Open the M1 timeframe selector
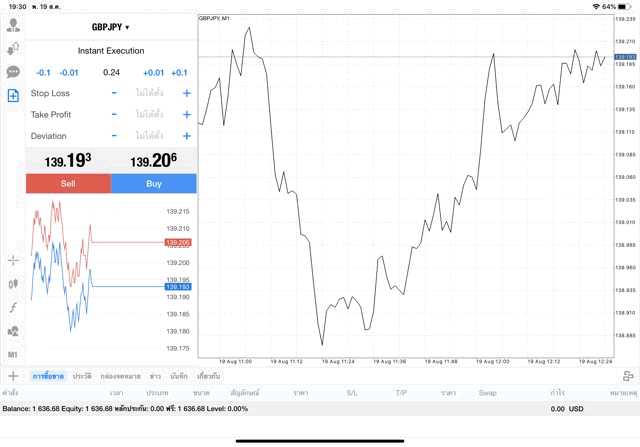 coord(13,354)
